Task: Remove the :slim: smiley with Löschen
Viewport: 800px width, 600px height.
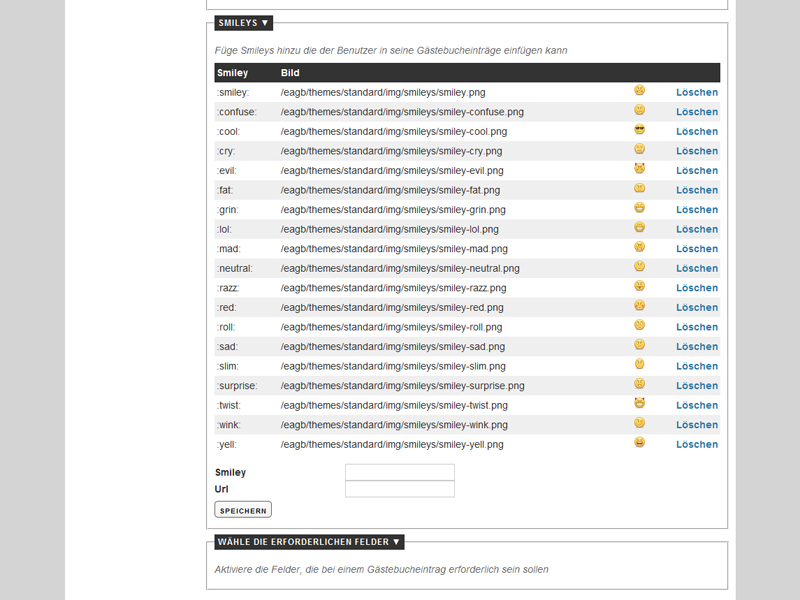Action: coord(697,366)
